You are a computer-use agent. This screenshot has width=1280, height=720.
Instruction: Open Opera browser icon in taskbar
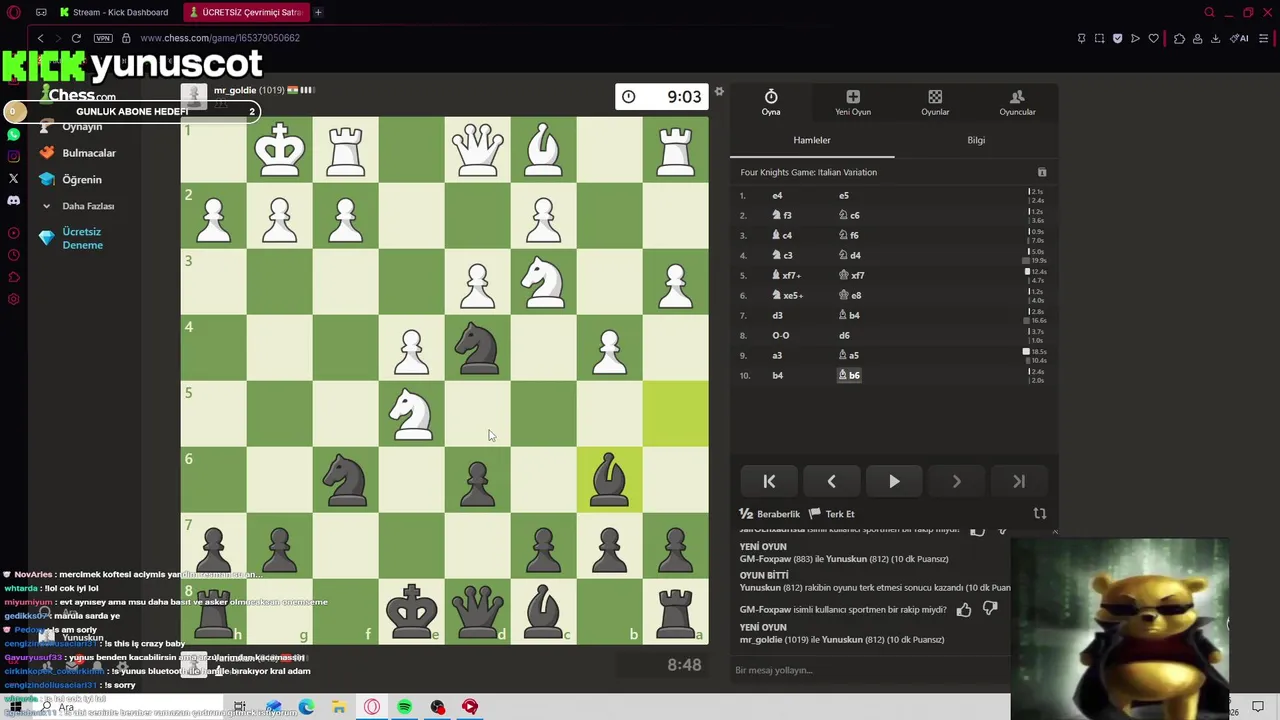coord(372,707)
